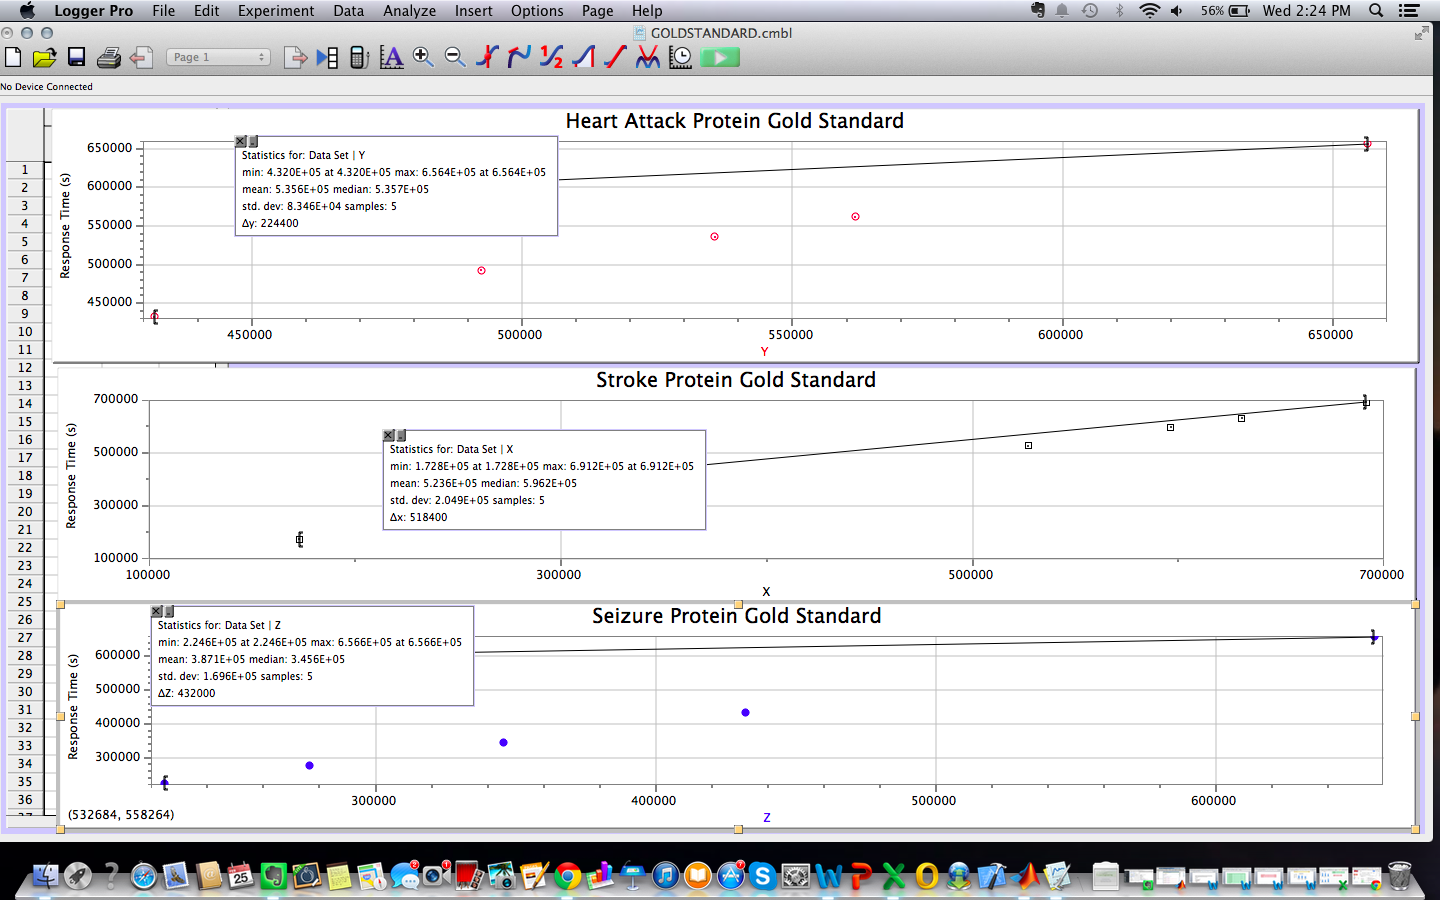The image size is (1440, 900).
Task: Click the Zoom Out magnifier tool
Action: 455,58
